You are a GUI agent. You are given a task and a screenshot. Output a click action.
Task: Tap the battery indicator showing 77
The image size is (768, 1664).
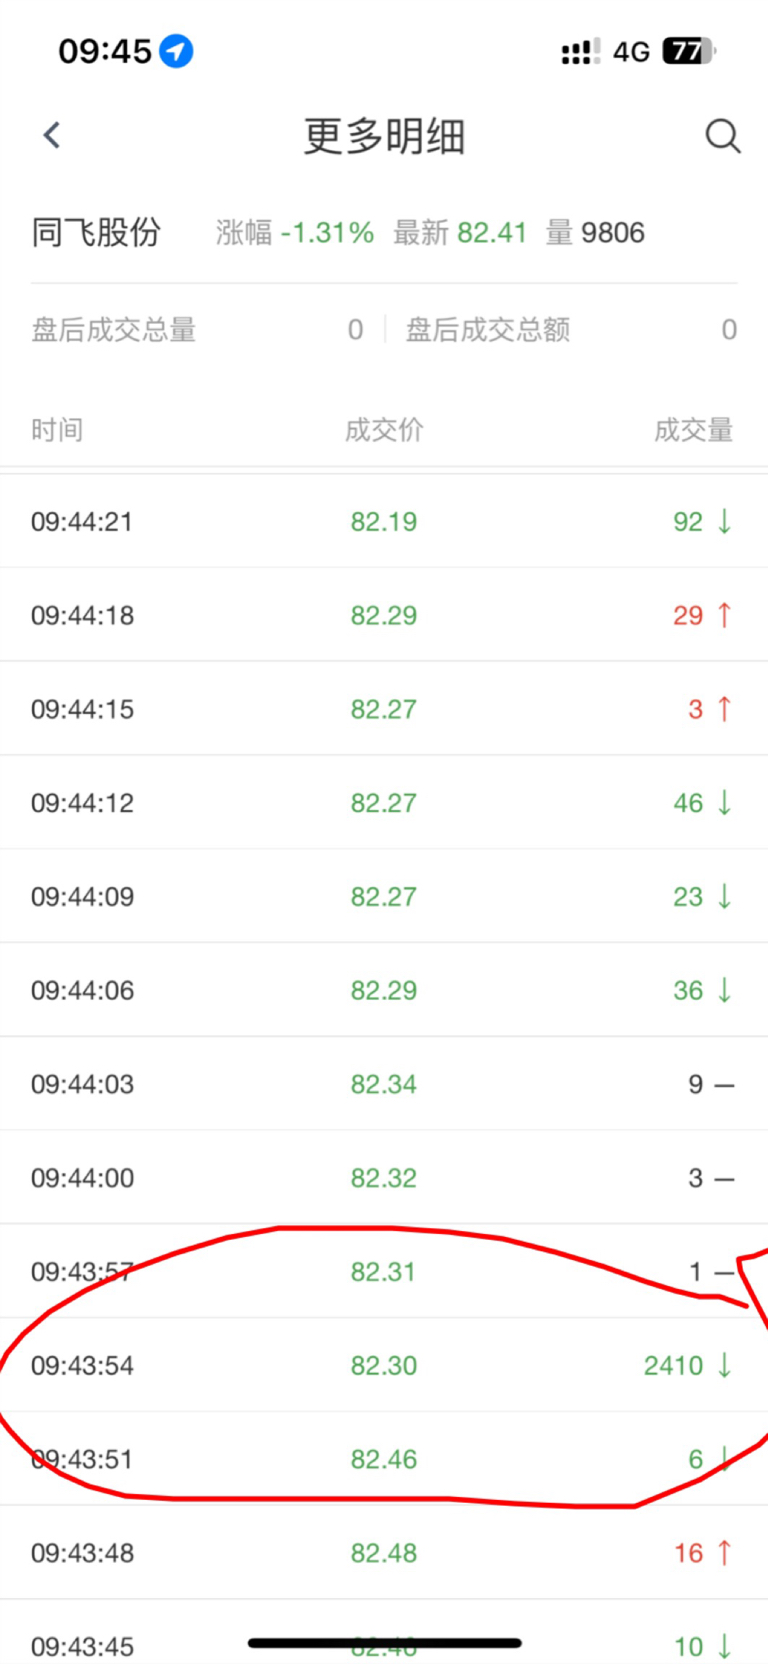[690, 51]
